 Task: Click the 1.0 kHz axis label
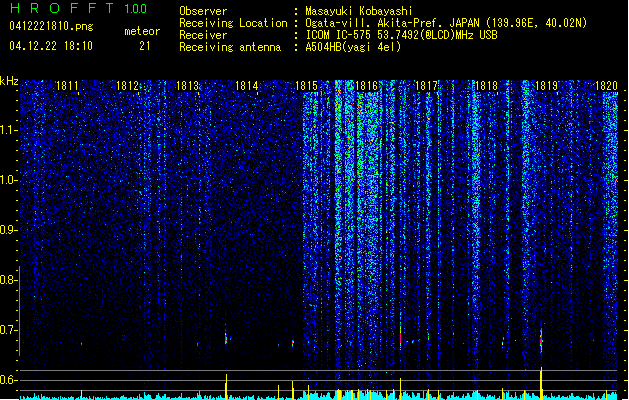point(8,180)
